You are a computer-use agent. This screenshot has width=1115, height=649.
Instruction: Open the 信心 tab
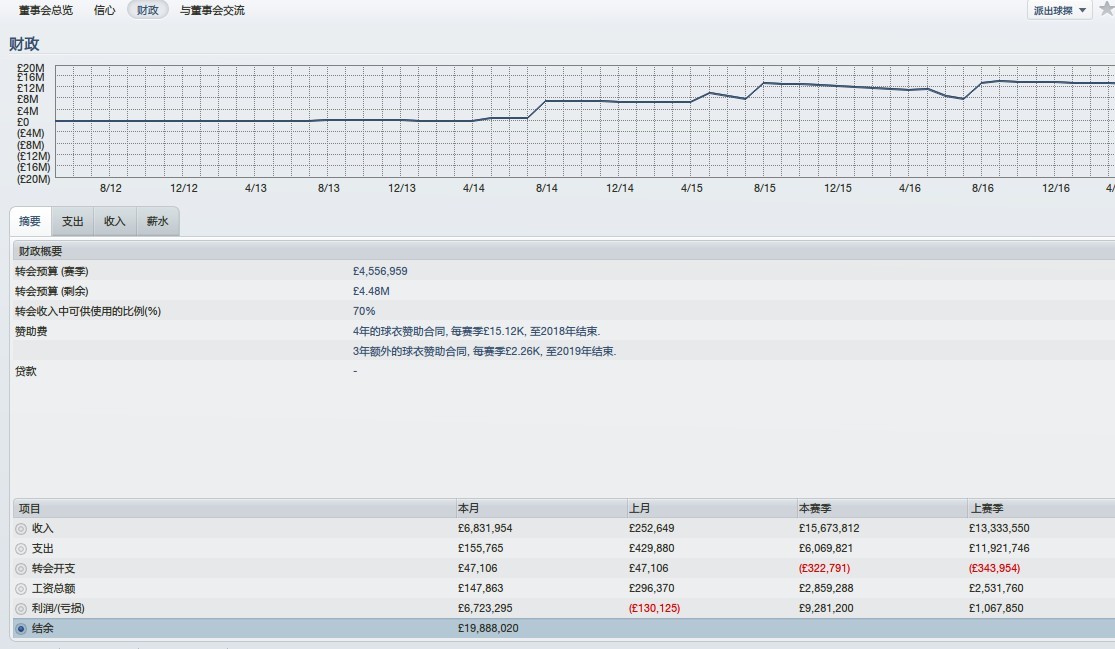104,10
